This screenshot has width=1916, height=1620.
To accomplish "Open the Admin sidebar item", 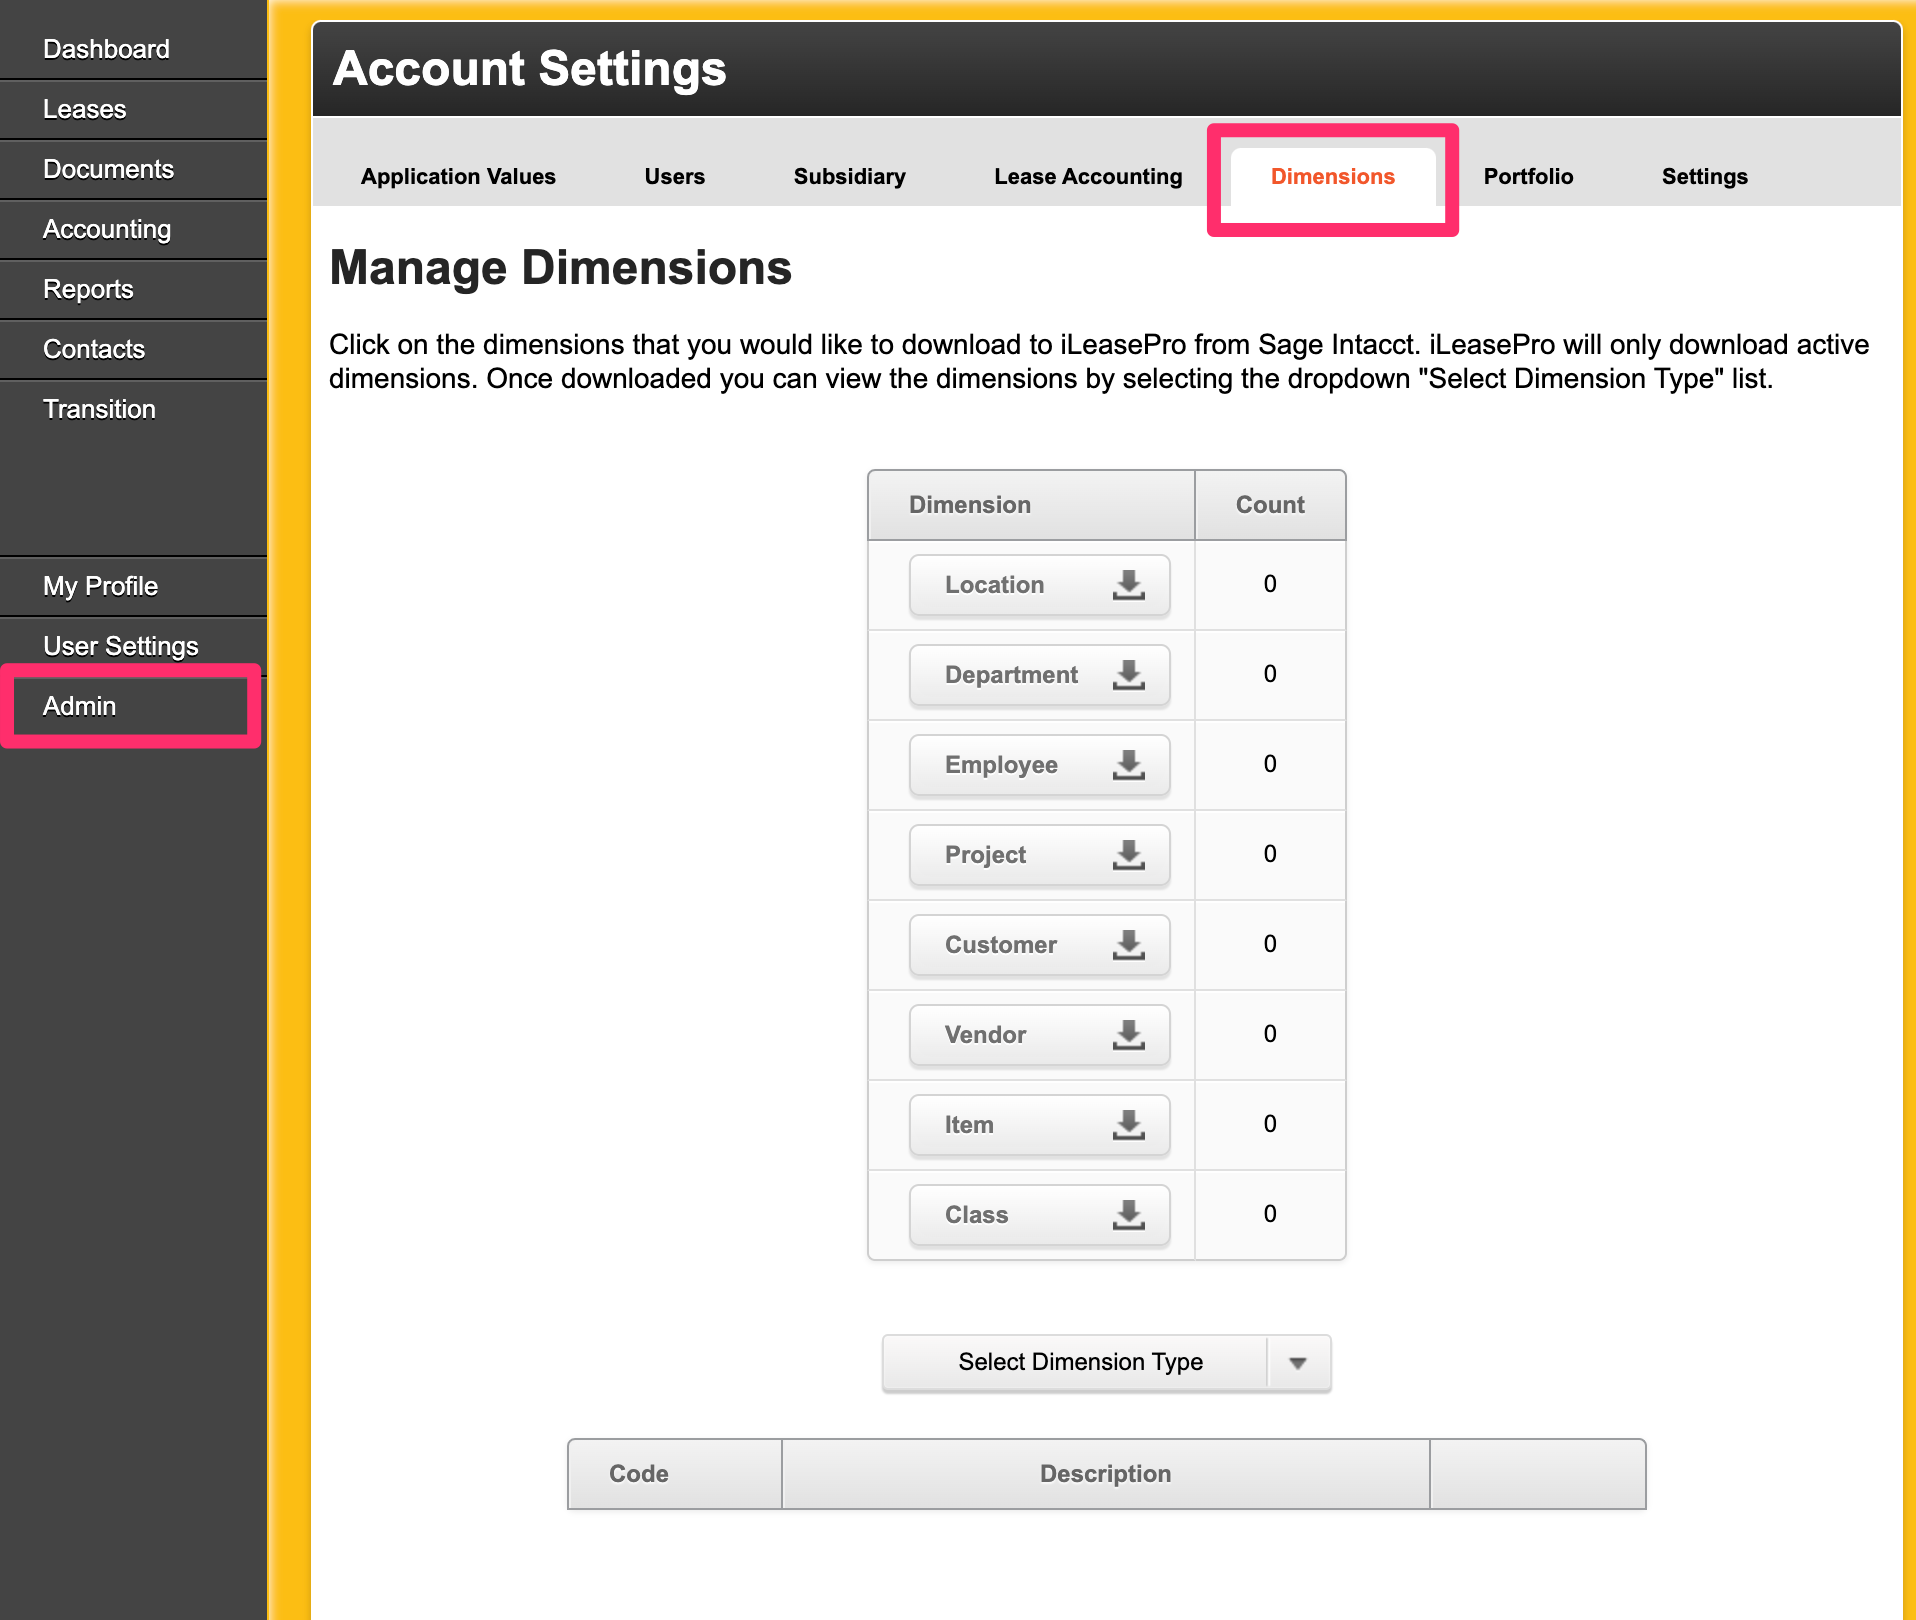I will tap(80, 706).
